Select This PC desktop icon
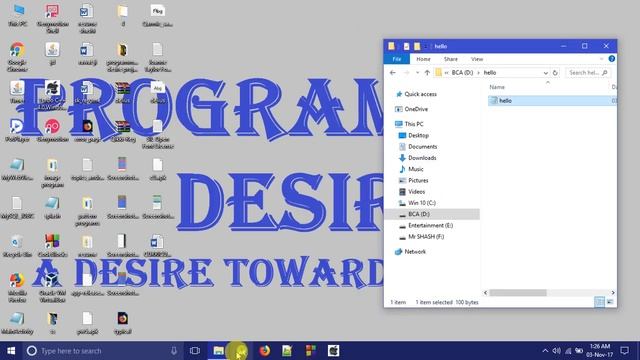Viewport: 640px width, 360px height. [x=18, y=16]
